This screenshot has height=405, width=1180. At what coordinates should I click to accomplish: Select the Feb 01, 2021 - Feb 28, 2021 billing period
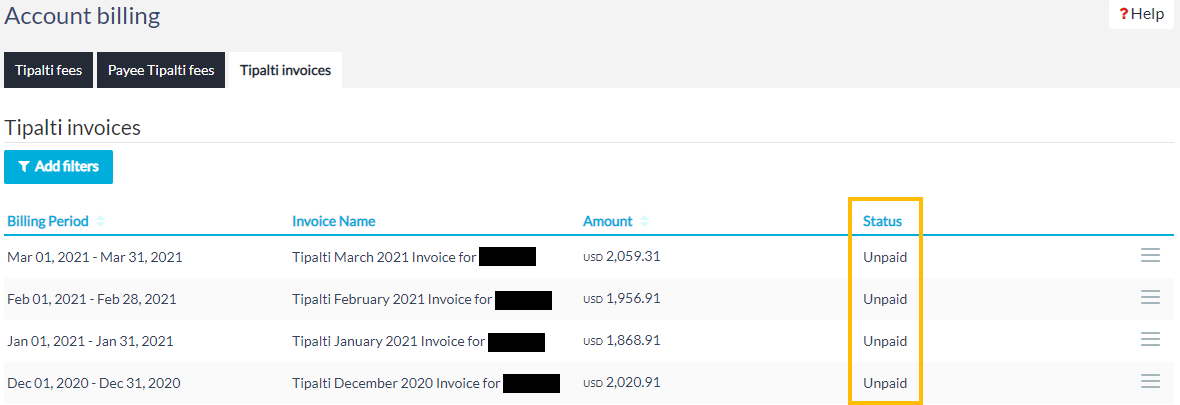pos(92,299)
